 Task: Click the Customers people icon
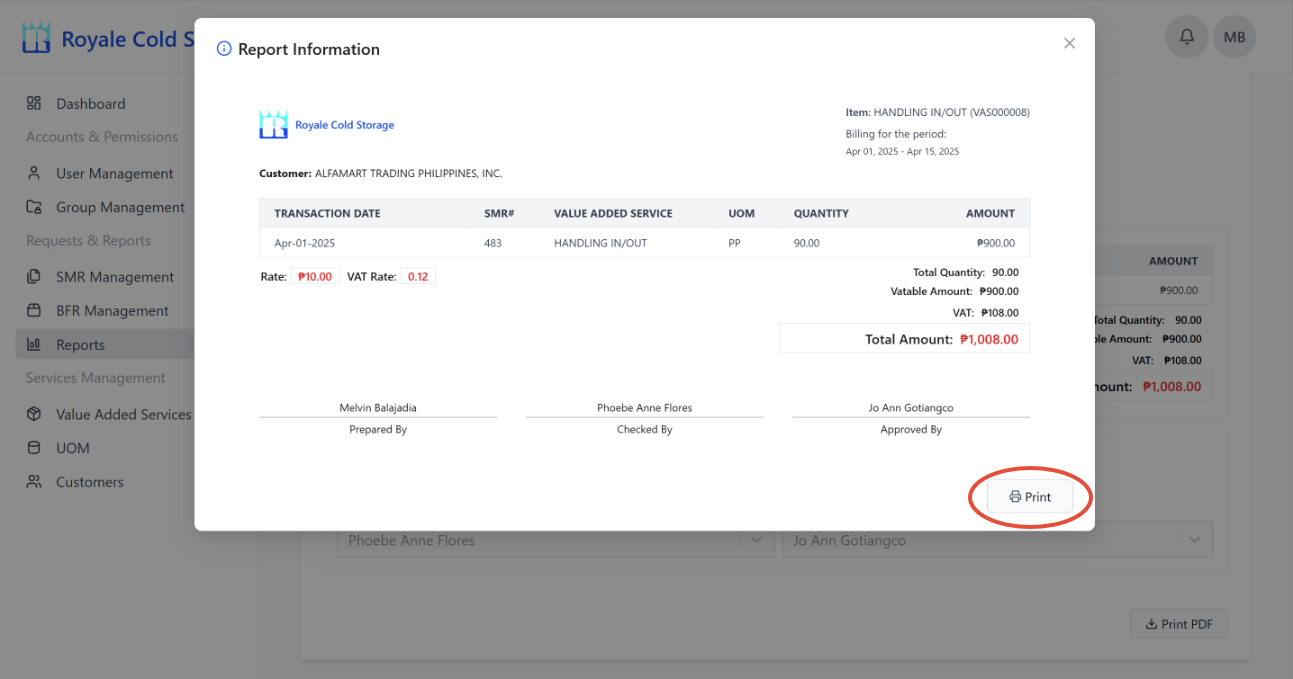tap(34, 482)
